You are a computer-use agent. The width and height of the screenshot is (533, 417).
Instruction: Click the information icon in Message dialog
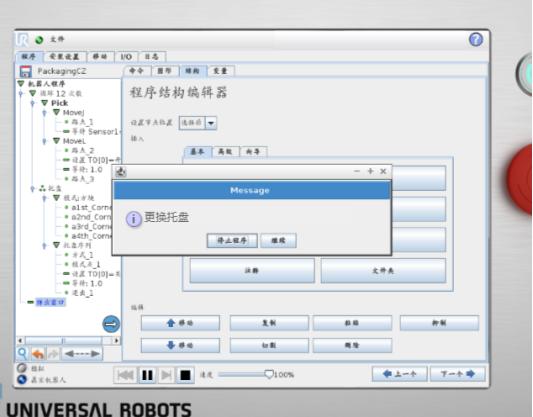[x=134, y=219]
